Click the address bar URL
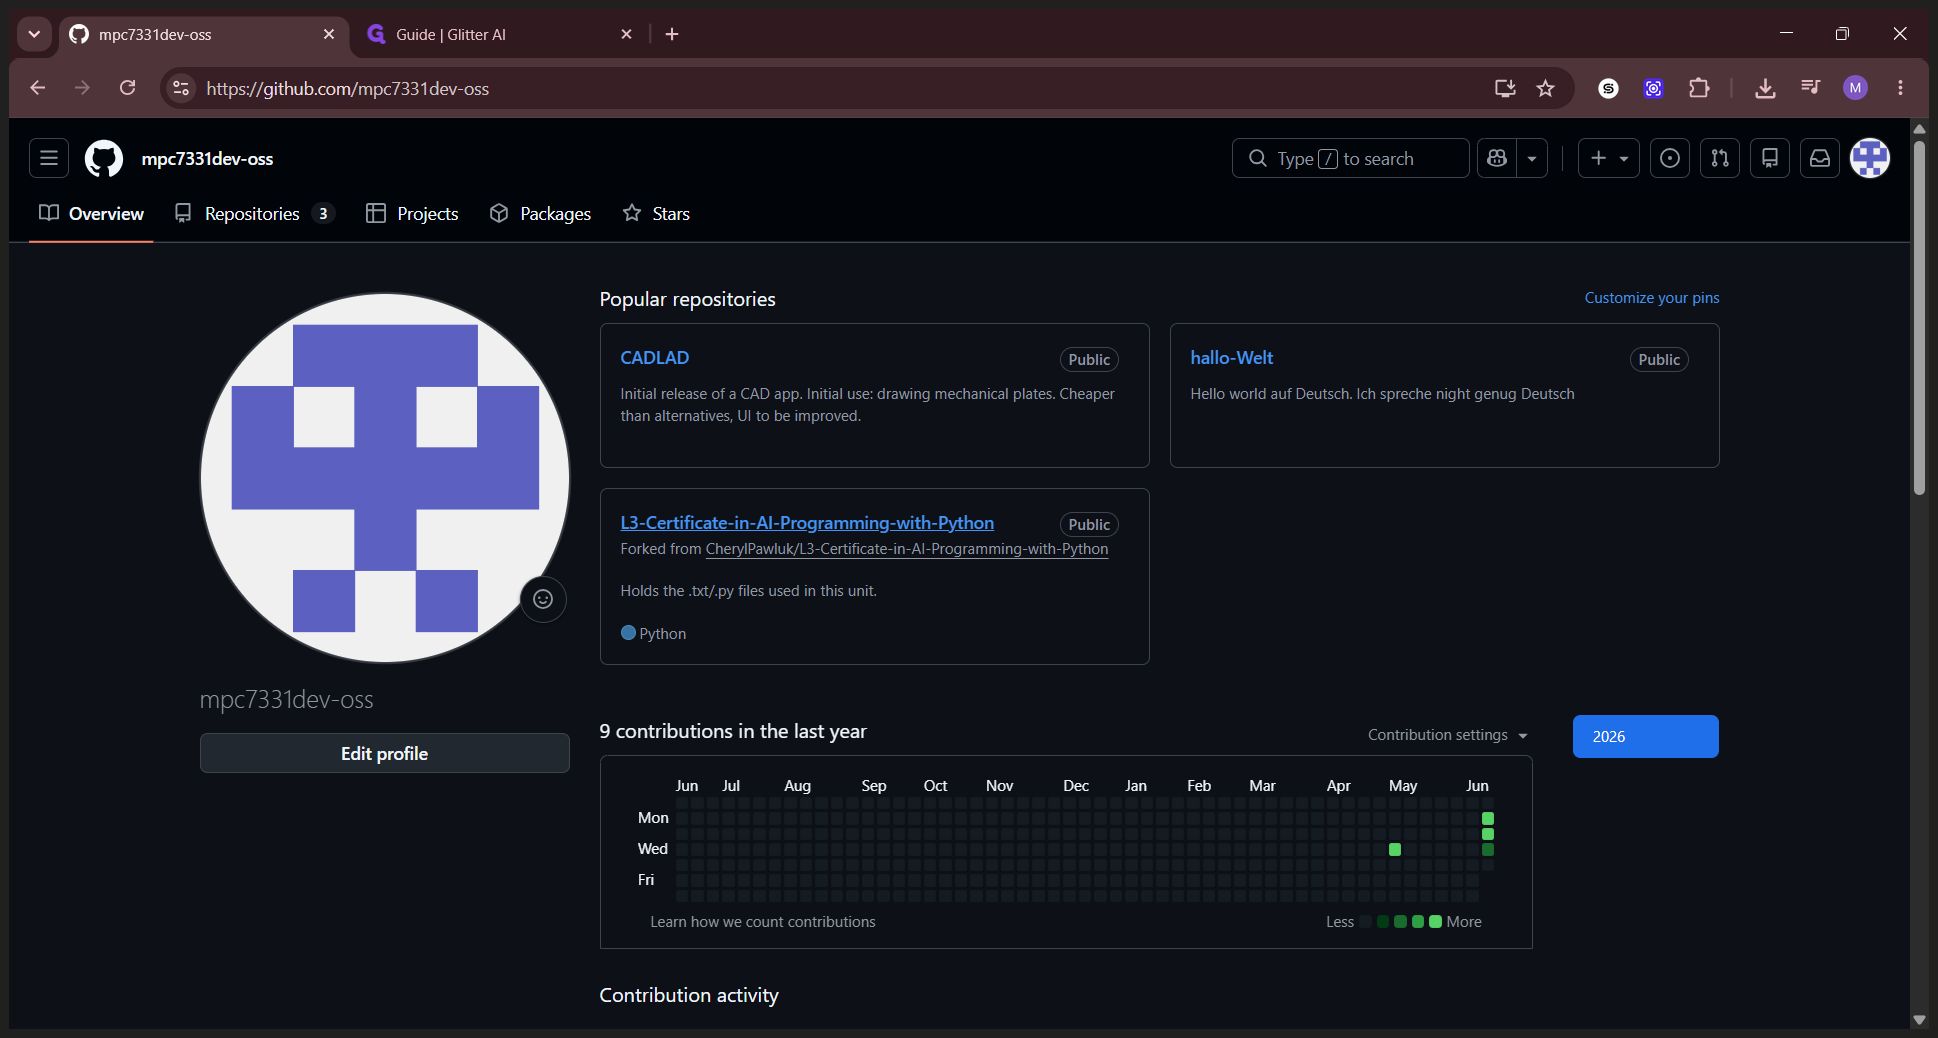Viewport: 1938px width, 1038px height. pyautogui.click(x=348, y=88)
